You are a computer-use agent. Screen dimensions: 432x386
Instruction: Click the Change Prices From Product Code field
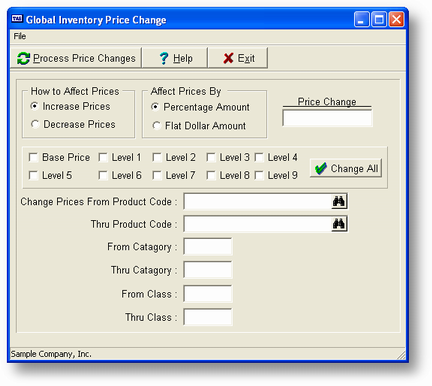click(x=257, y=201)
